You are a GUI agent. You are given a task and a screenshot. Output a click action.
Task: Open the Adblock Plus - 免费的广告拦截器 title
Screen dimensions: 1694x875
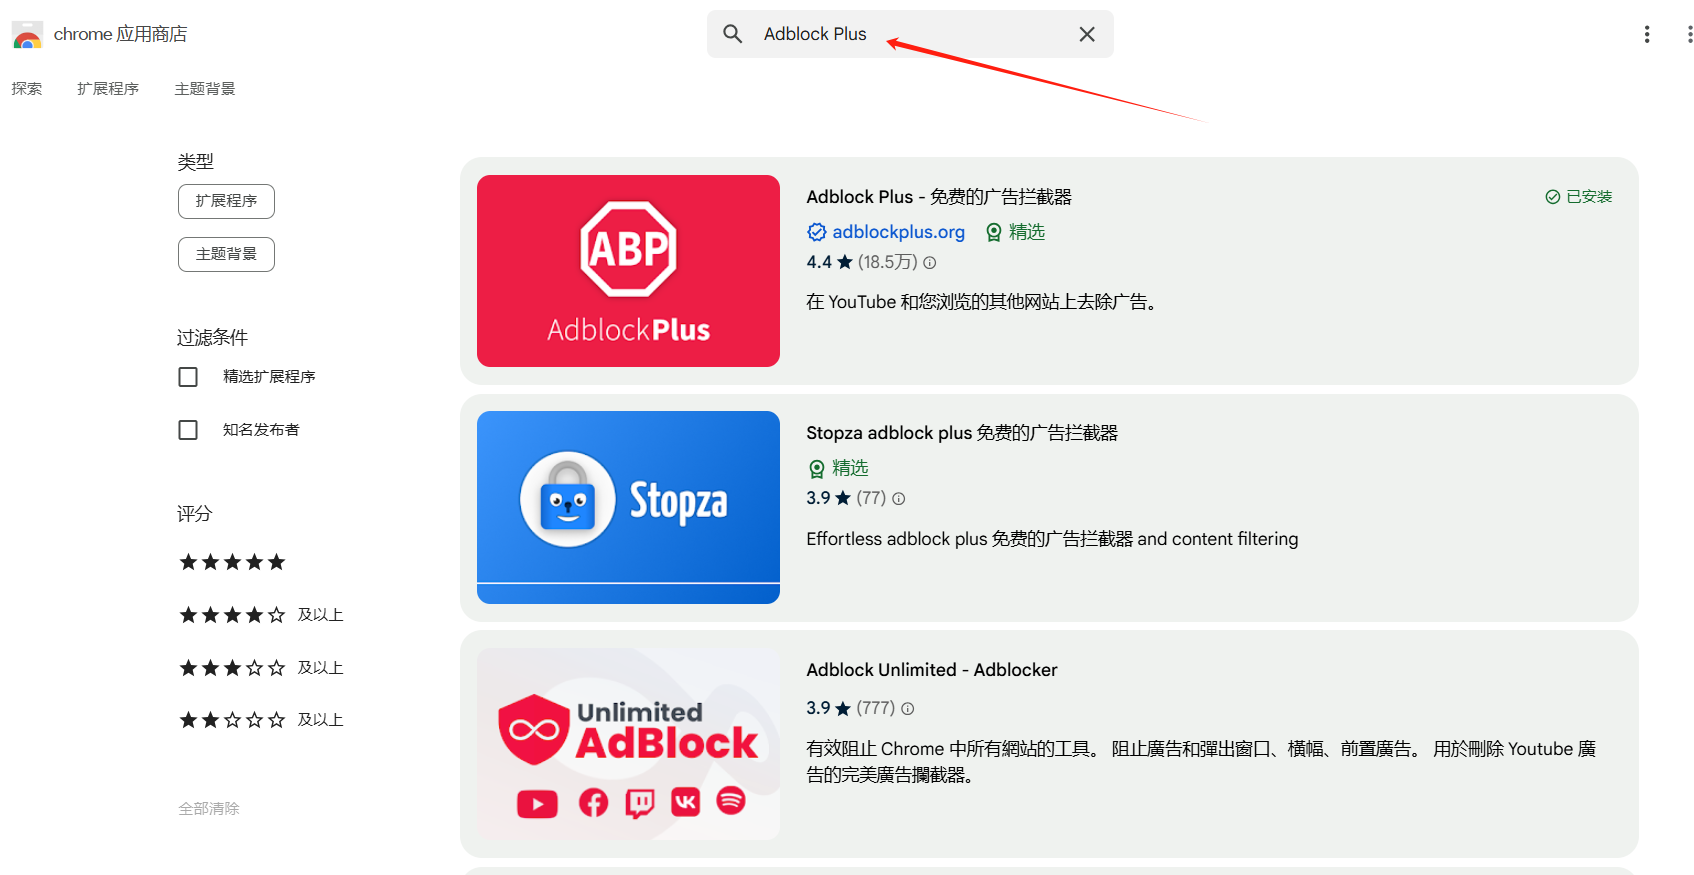[x=939, y=197]
